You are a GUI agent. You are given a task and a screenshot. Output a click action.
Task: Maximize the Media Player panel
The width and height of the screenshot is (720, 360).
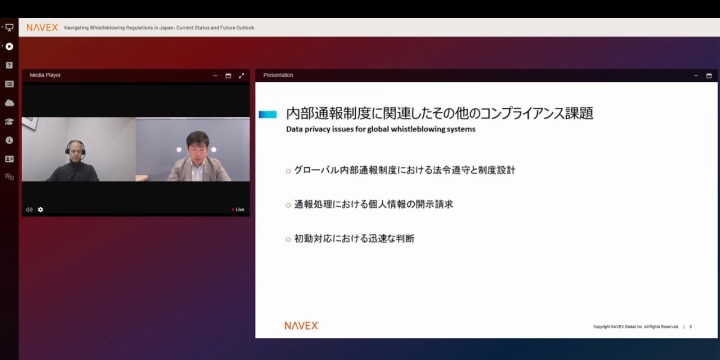(228, 76)
